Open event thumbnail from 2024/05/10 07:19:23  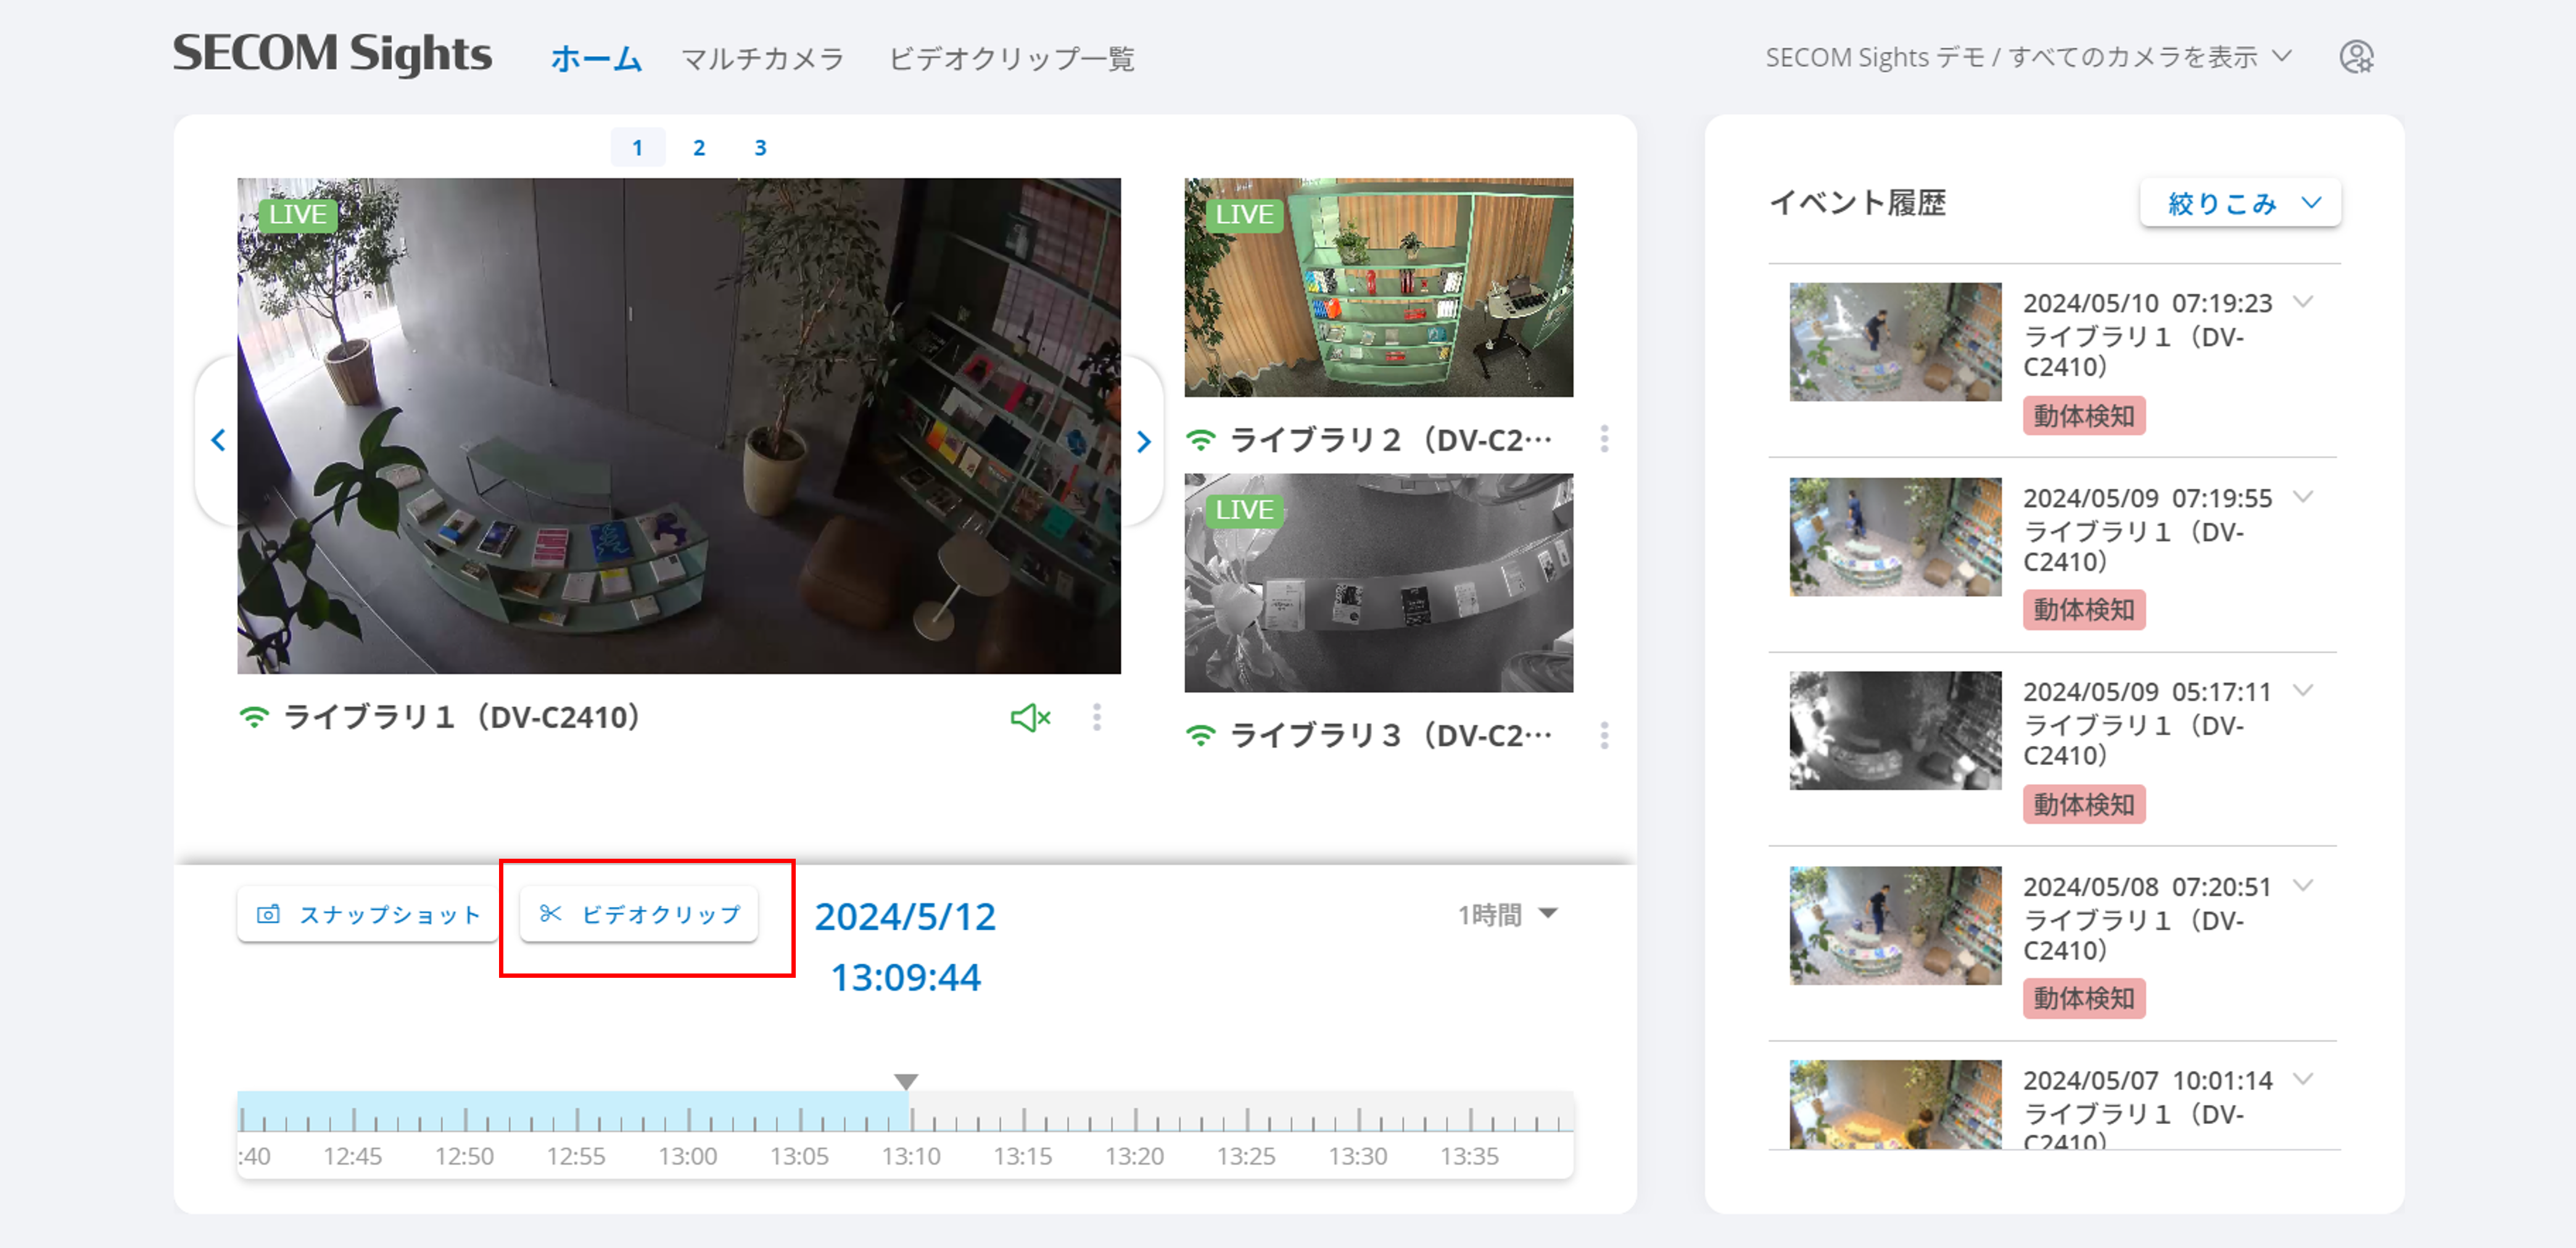pyautogui.click(x=1895, y=342)
